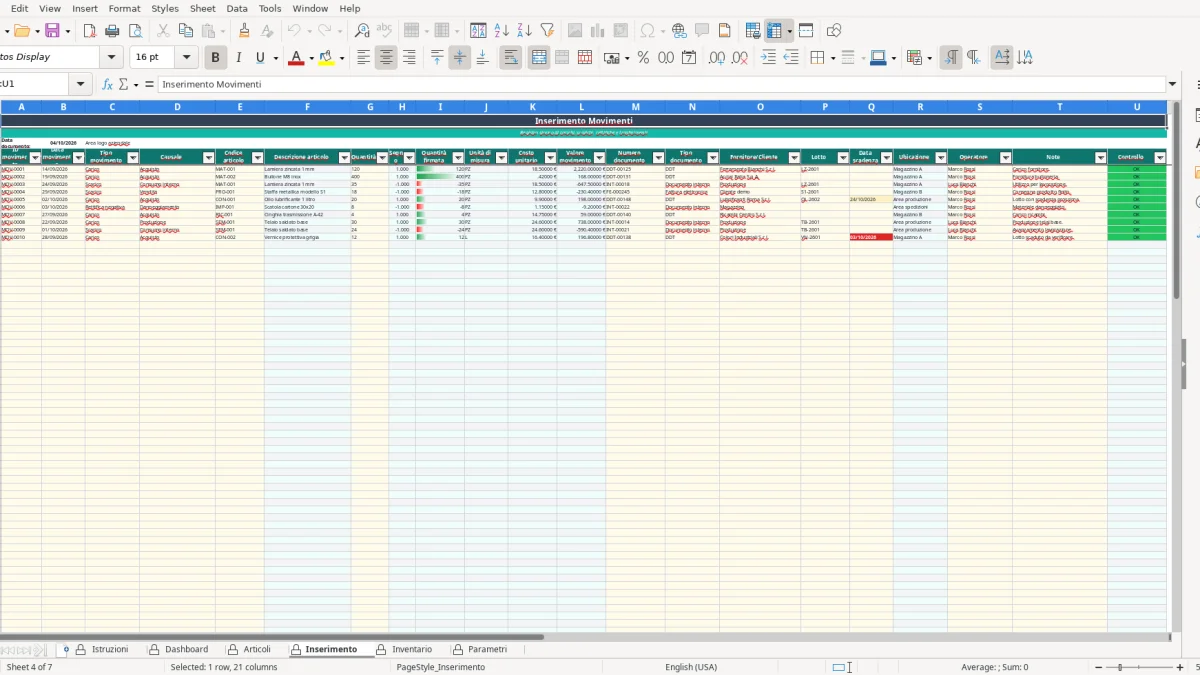Screen dimensions: 1200x675
Task: Open the Sheet menu
Action: (202, 8)
